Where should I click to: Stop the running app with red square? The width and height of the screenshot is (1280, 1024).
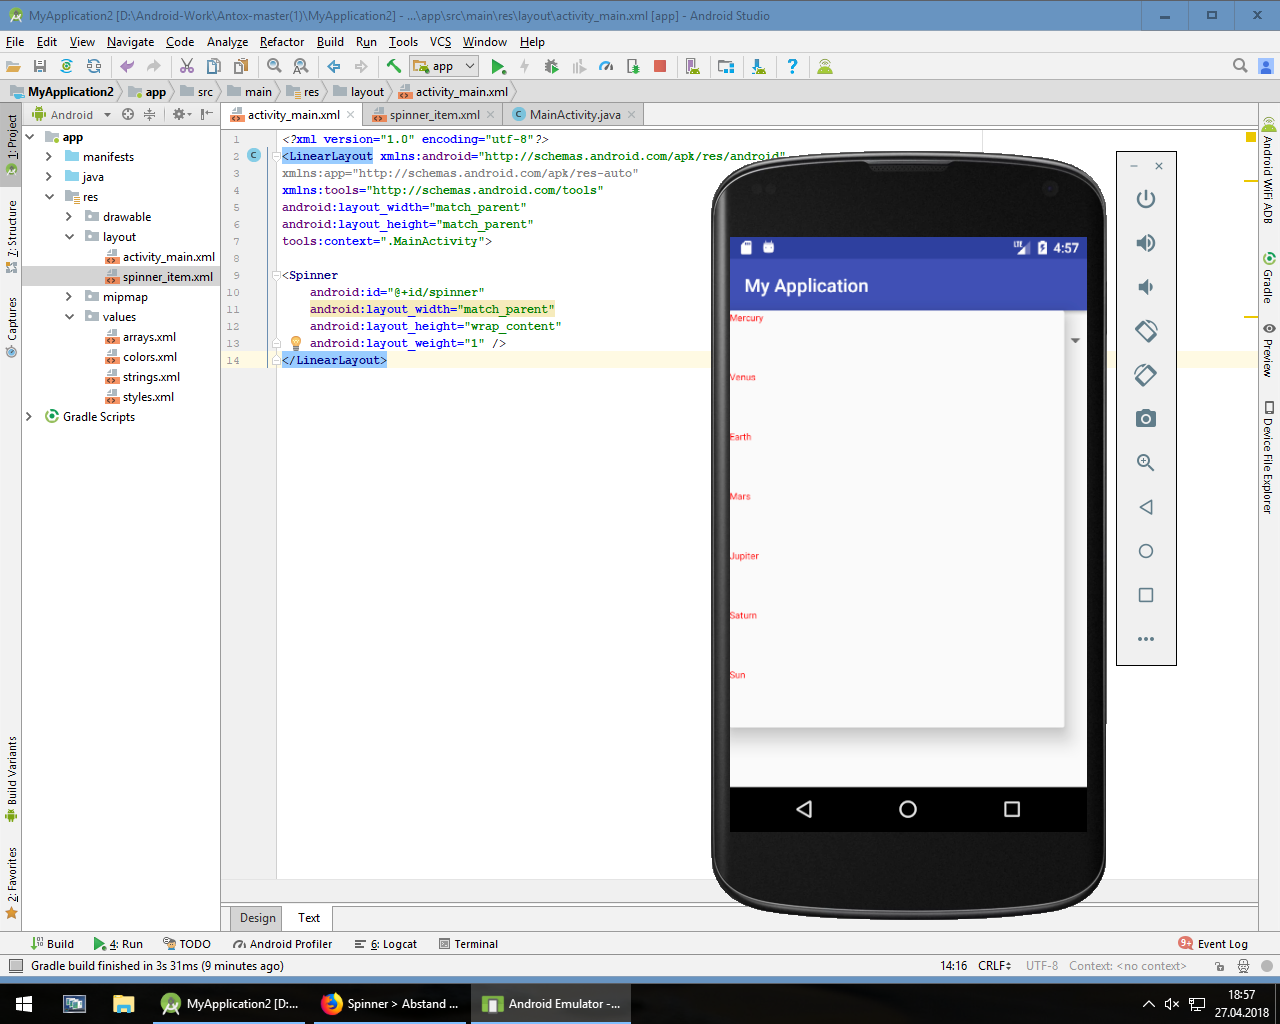(x=660, y=66)
